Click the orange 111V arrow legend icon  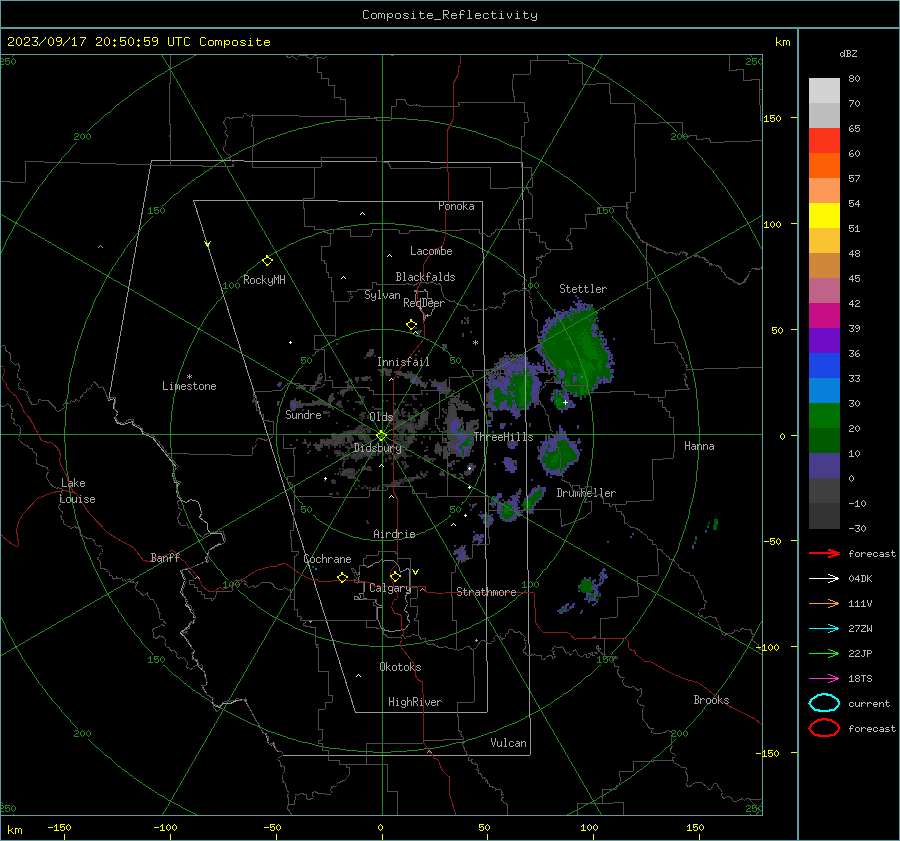(824, 603)
